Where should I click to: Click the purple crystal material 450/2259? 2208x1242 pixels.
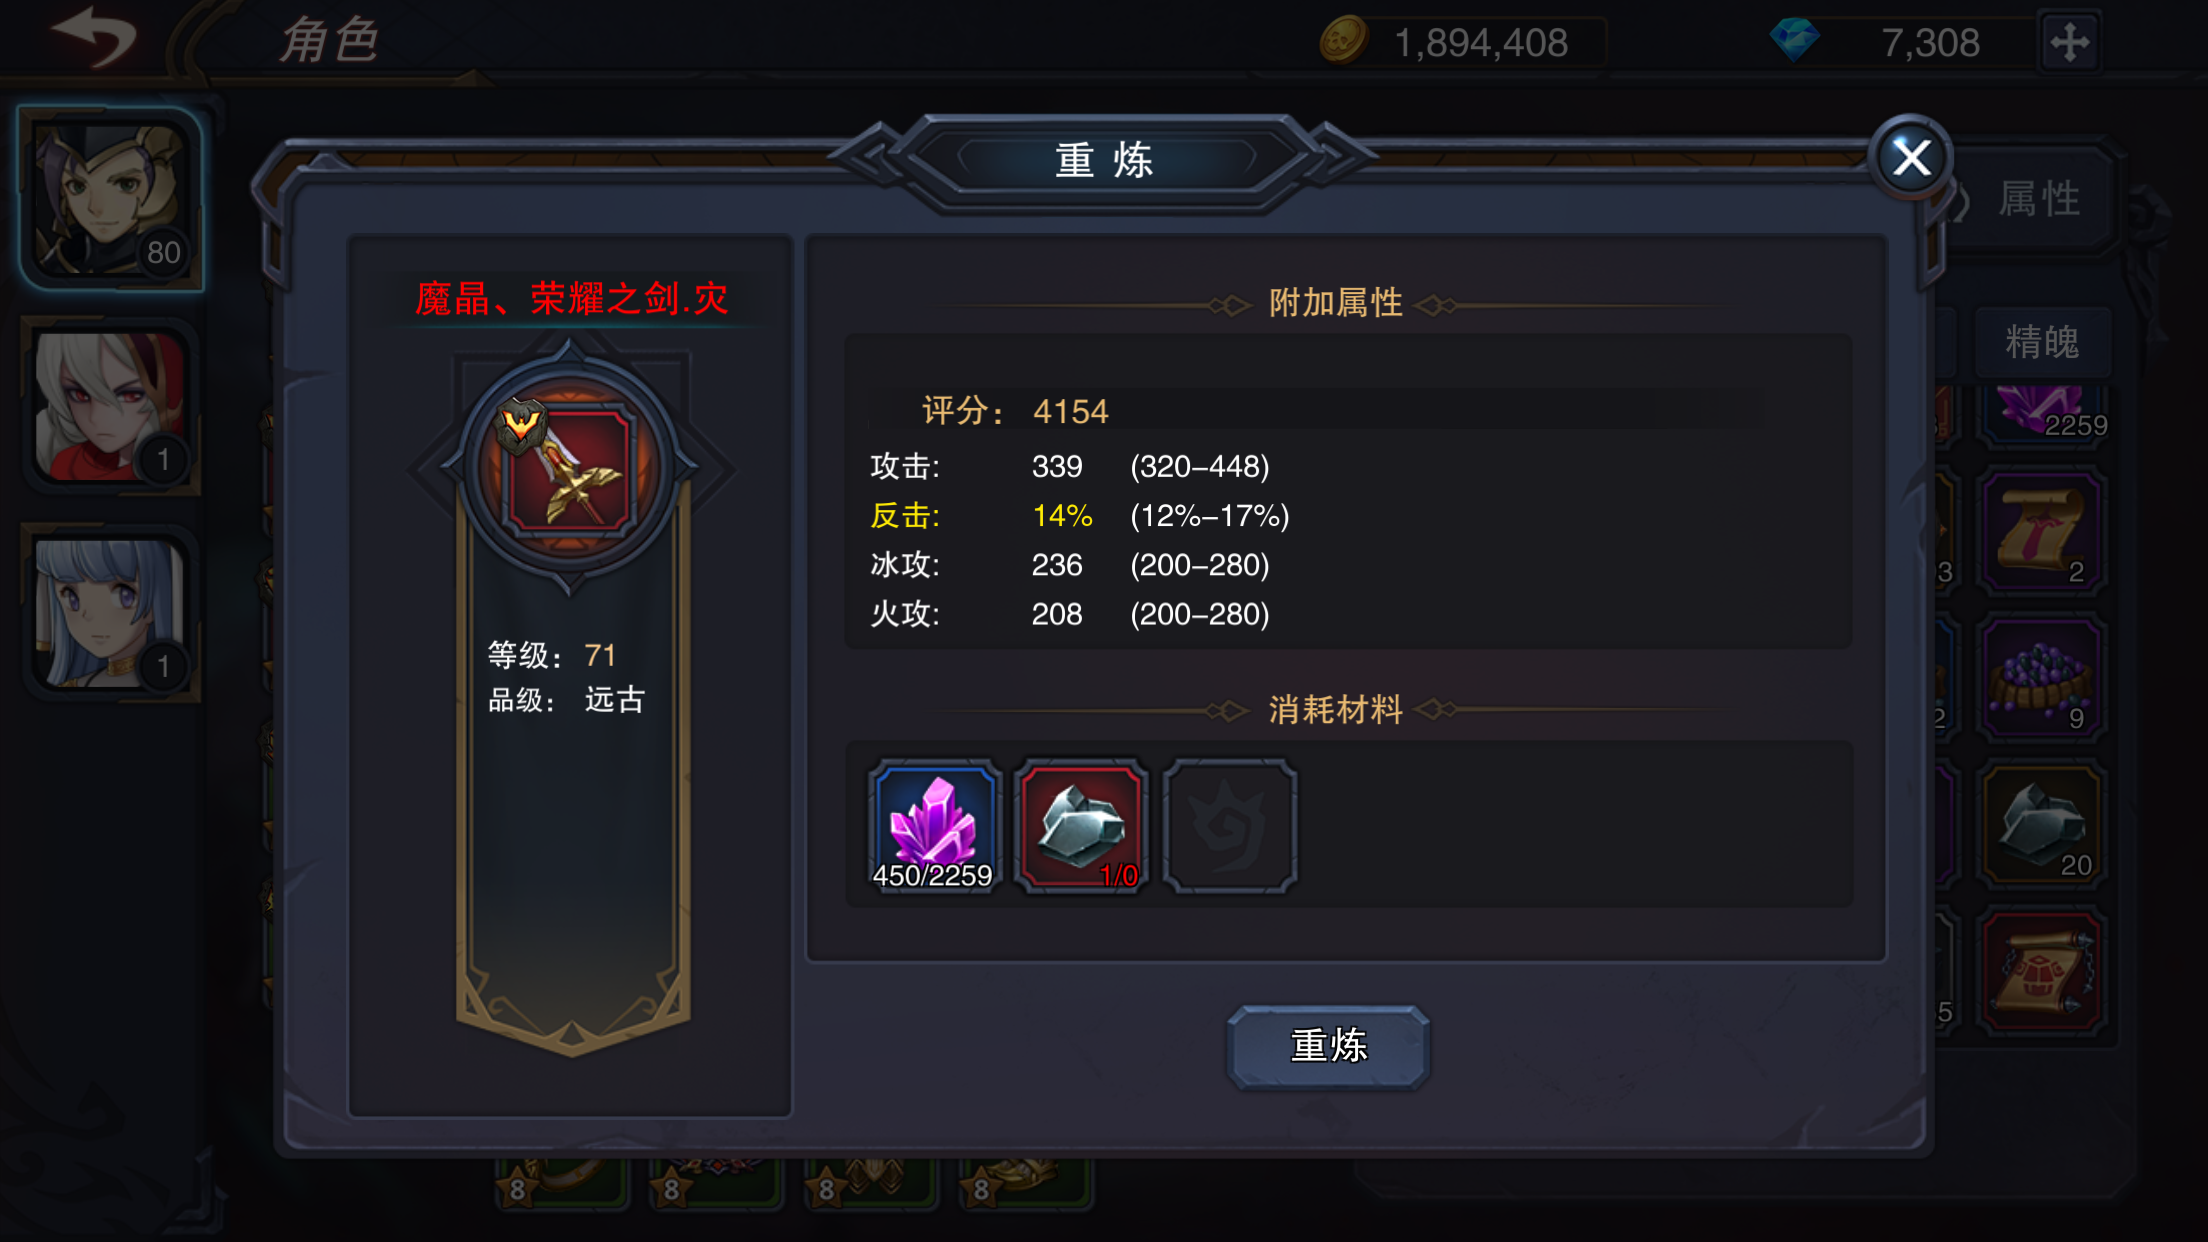point(934,825)
